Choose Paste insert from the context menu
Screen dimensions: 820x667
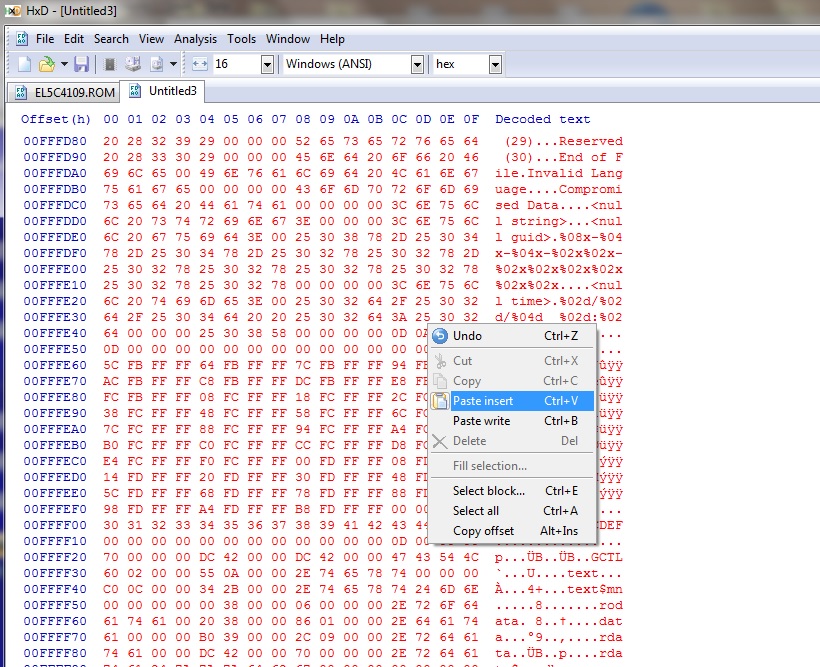point(512,401)
